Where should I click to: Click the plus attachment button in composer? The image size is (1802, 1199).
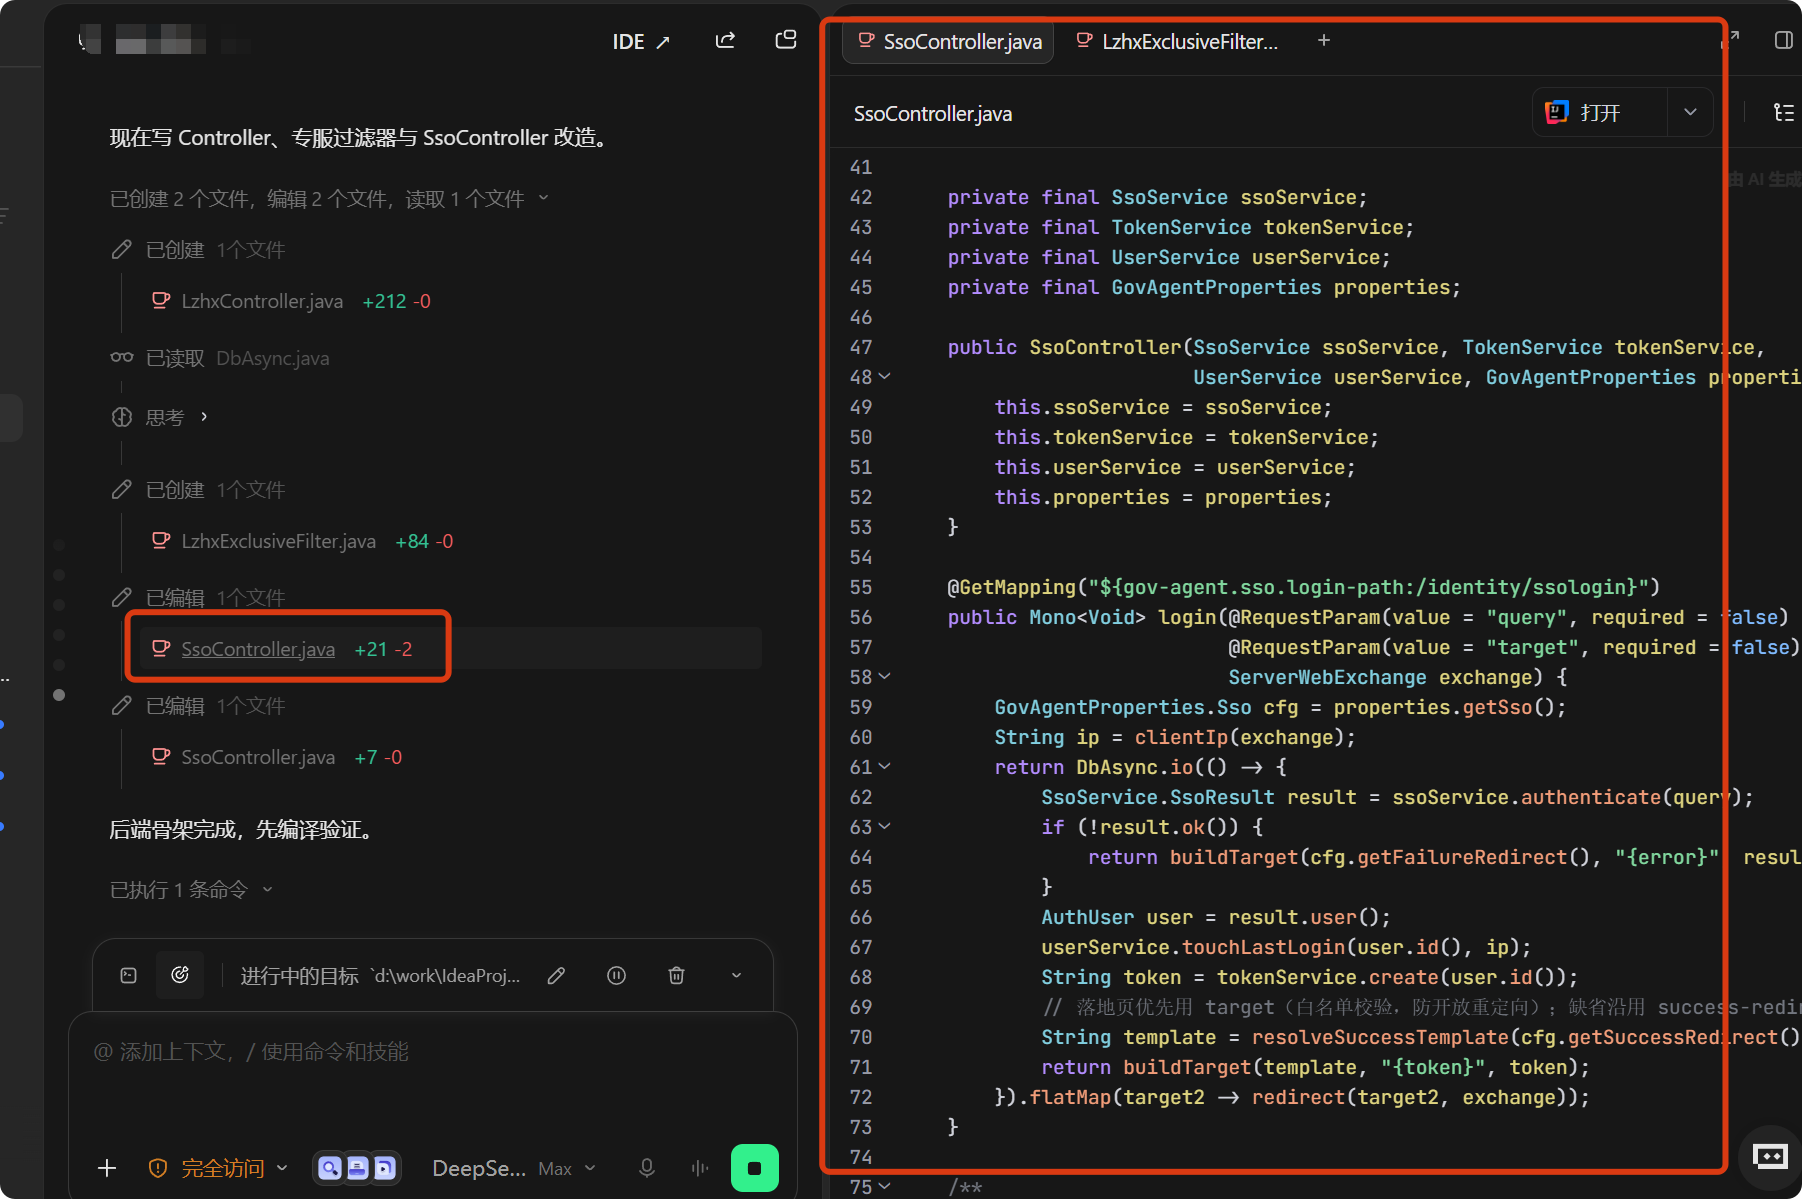tap(107, 1168)
